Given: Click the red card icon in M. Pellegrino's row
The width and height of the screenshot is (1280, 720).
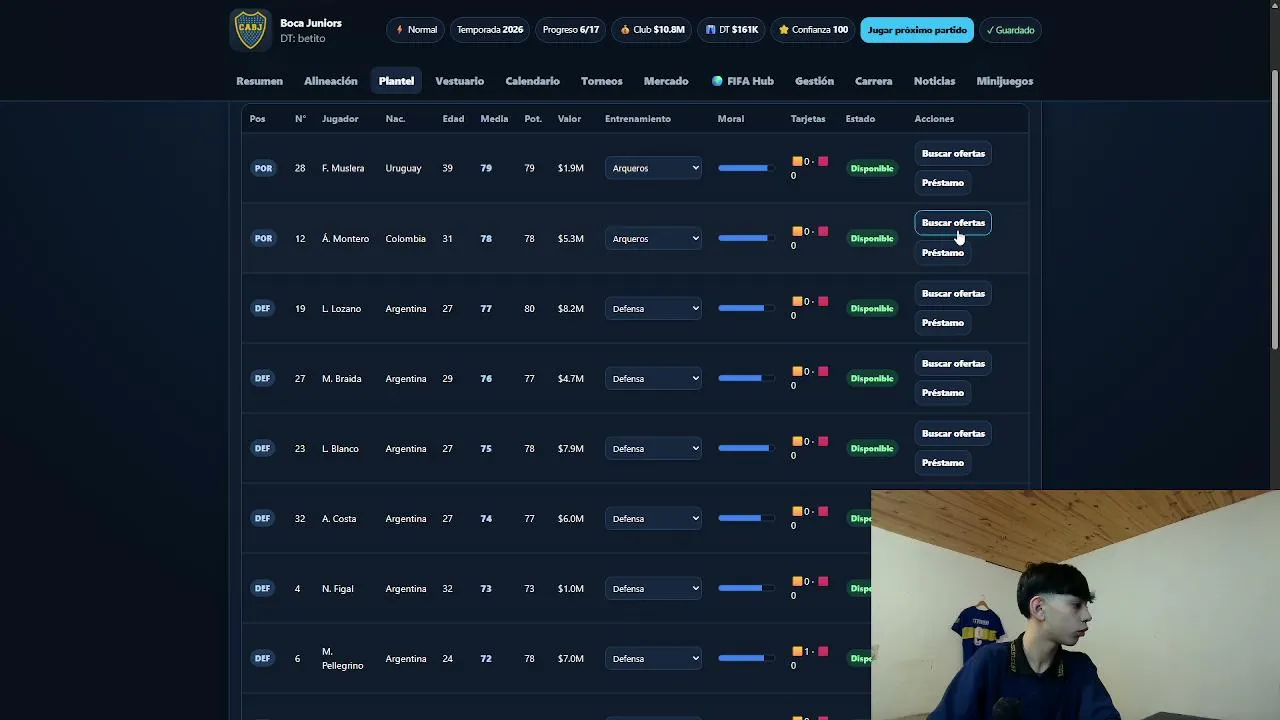Looking at the screenshot, I should [823, 651].
